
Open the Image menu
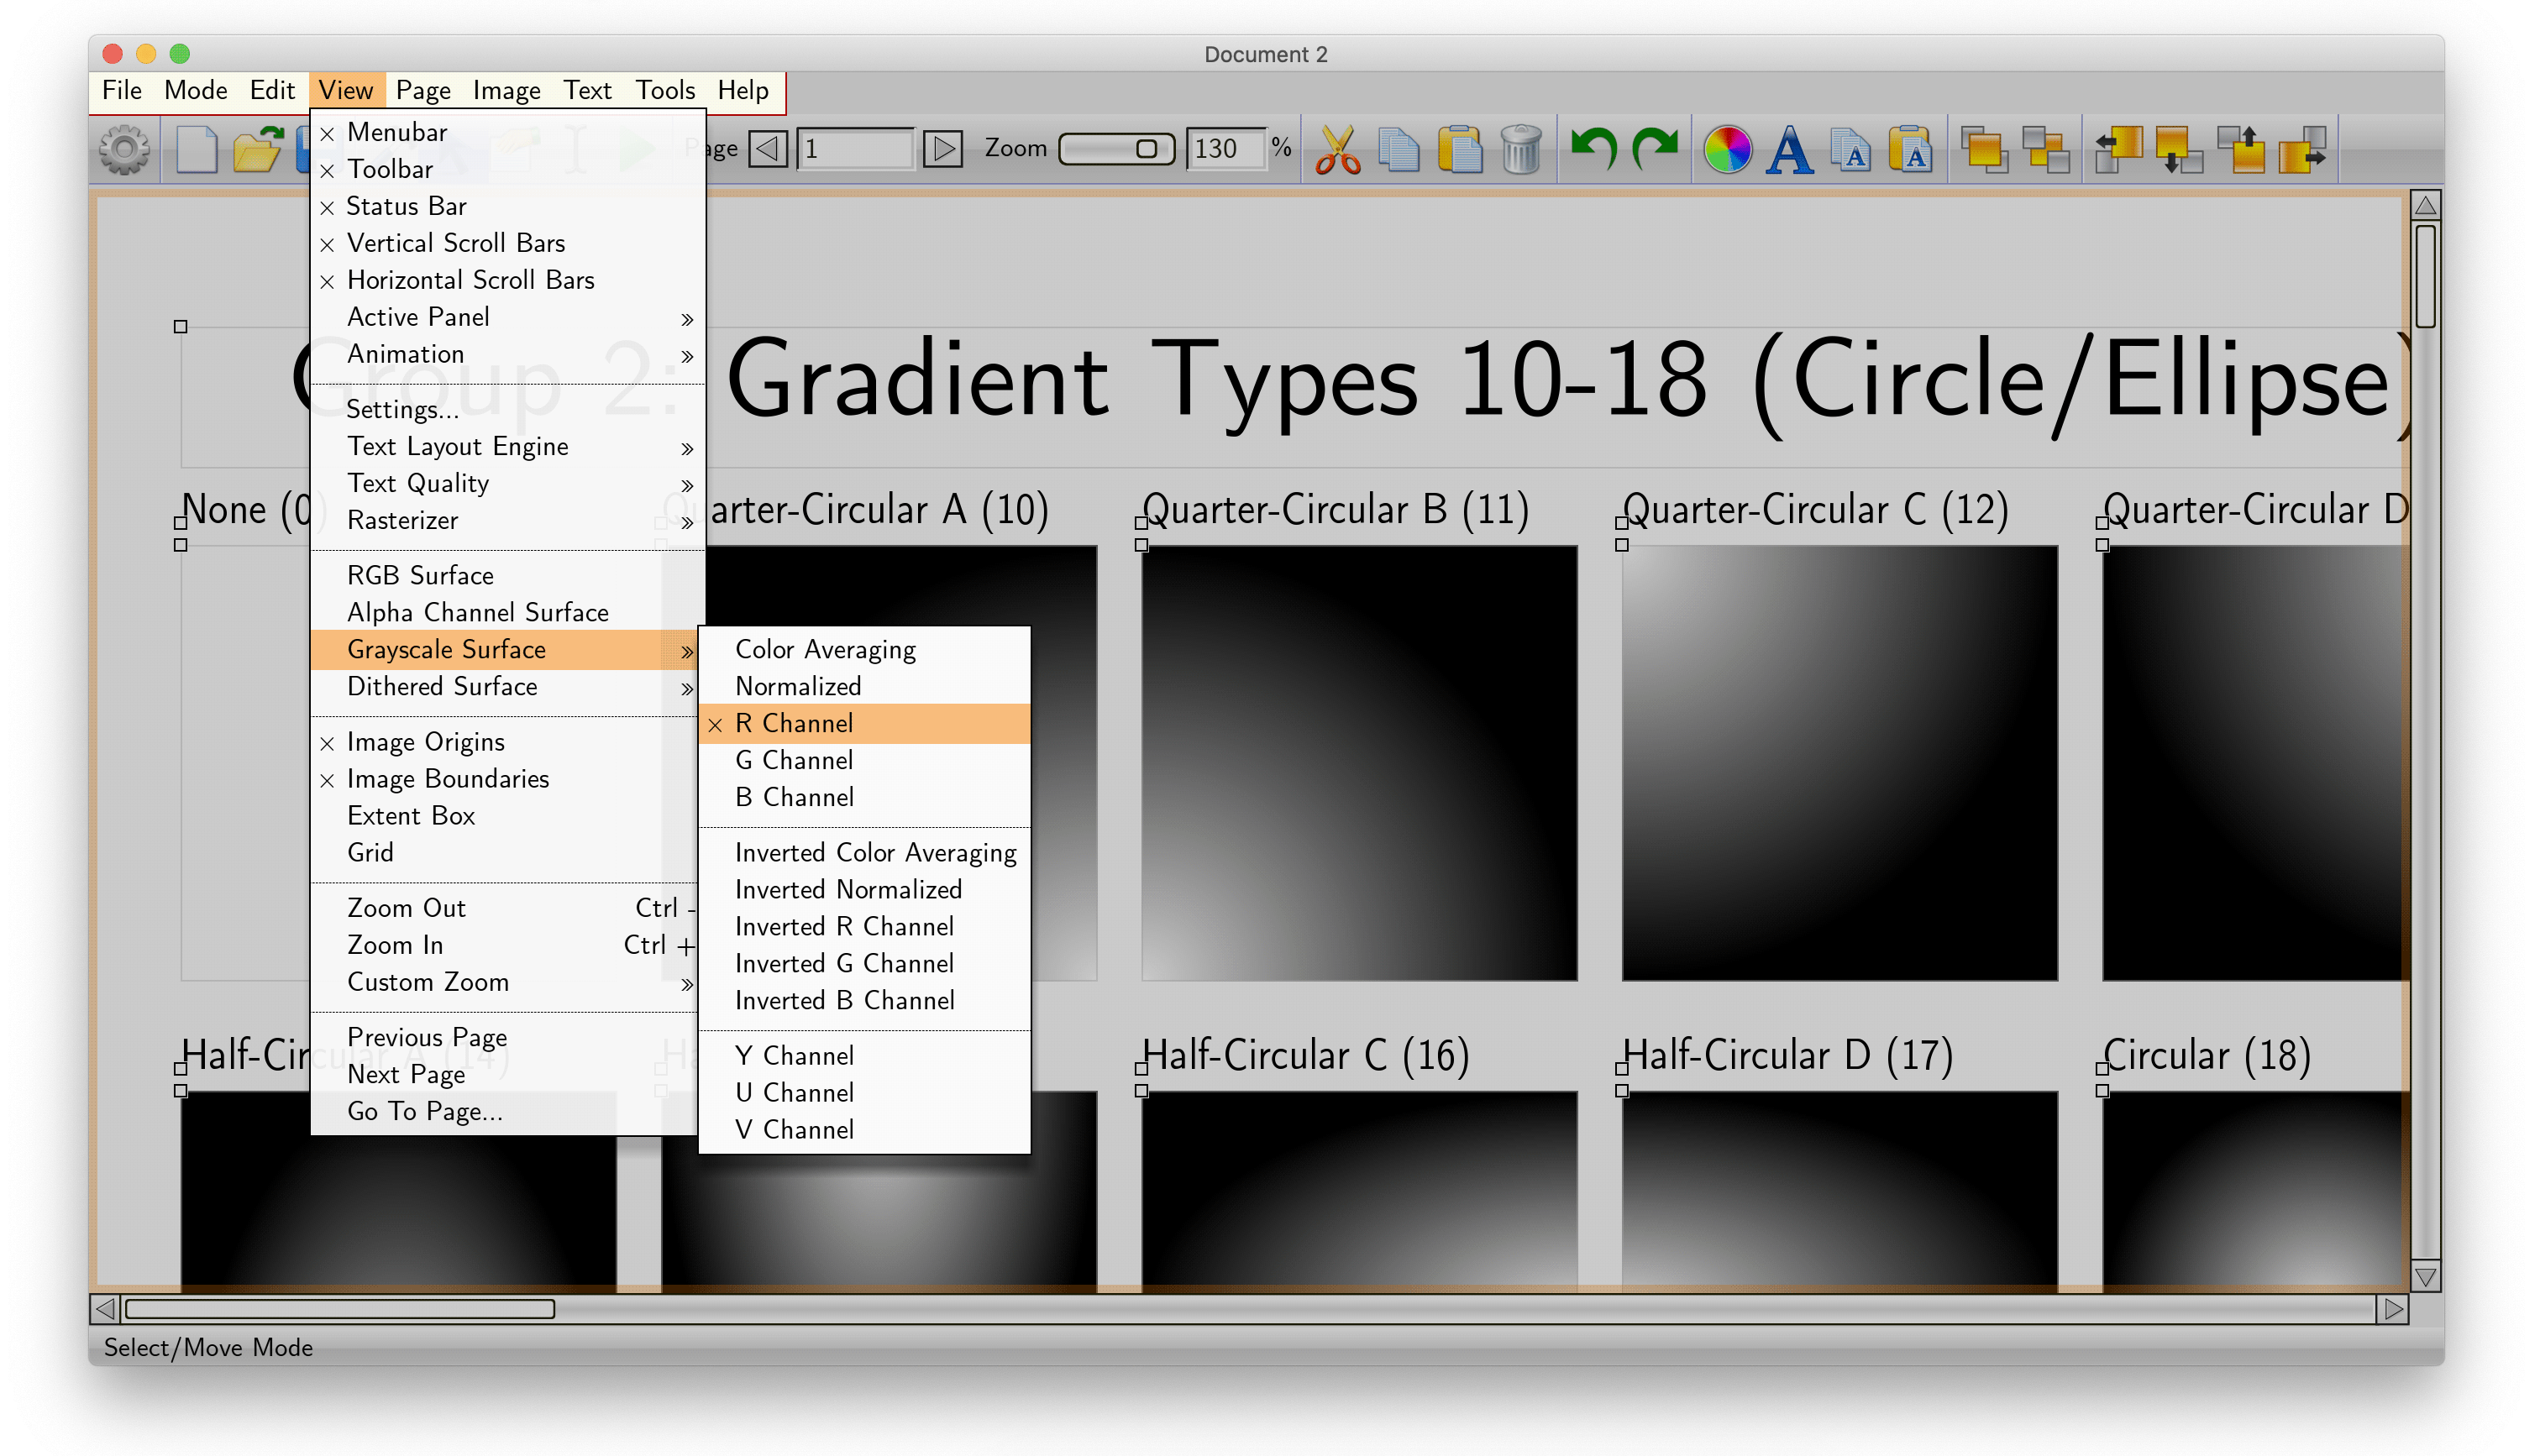click(x=506, y=90)
